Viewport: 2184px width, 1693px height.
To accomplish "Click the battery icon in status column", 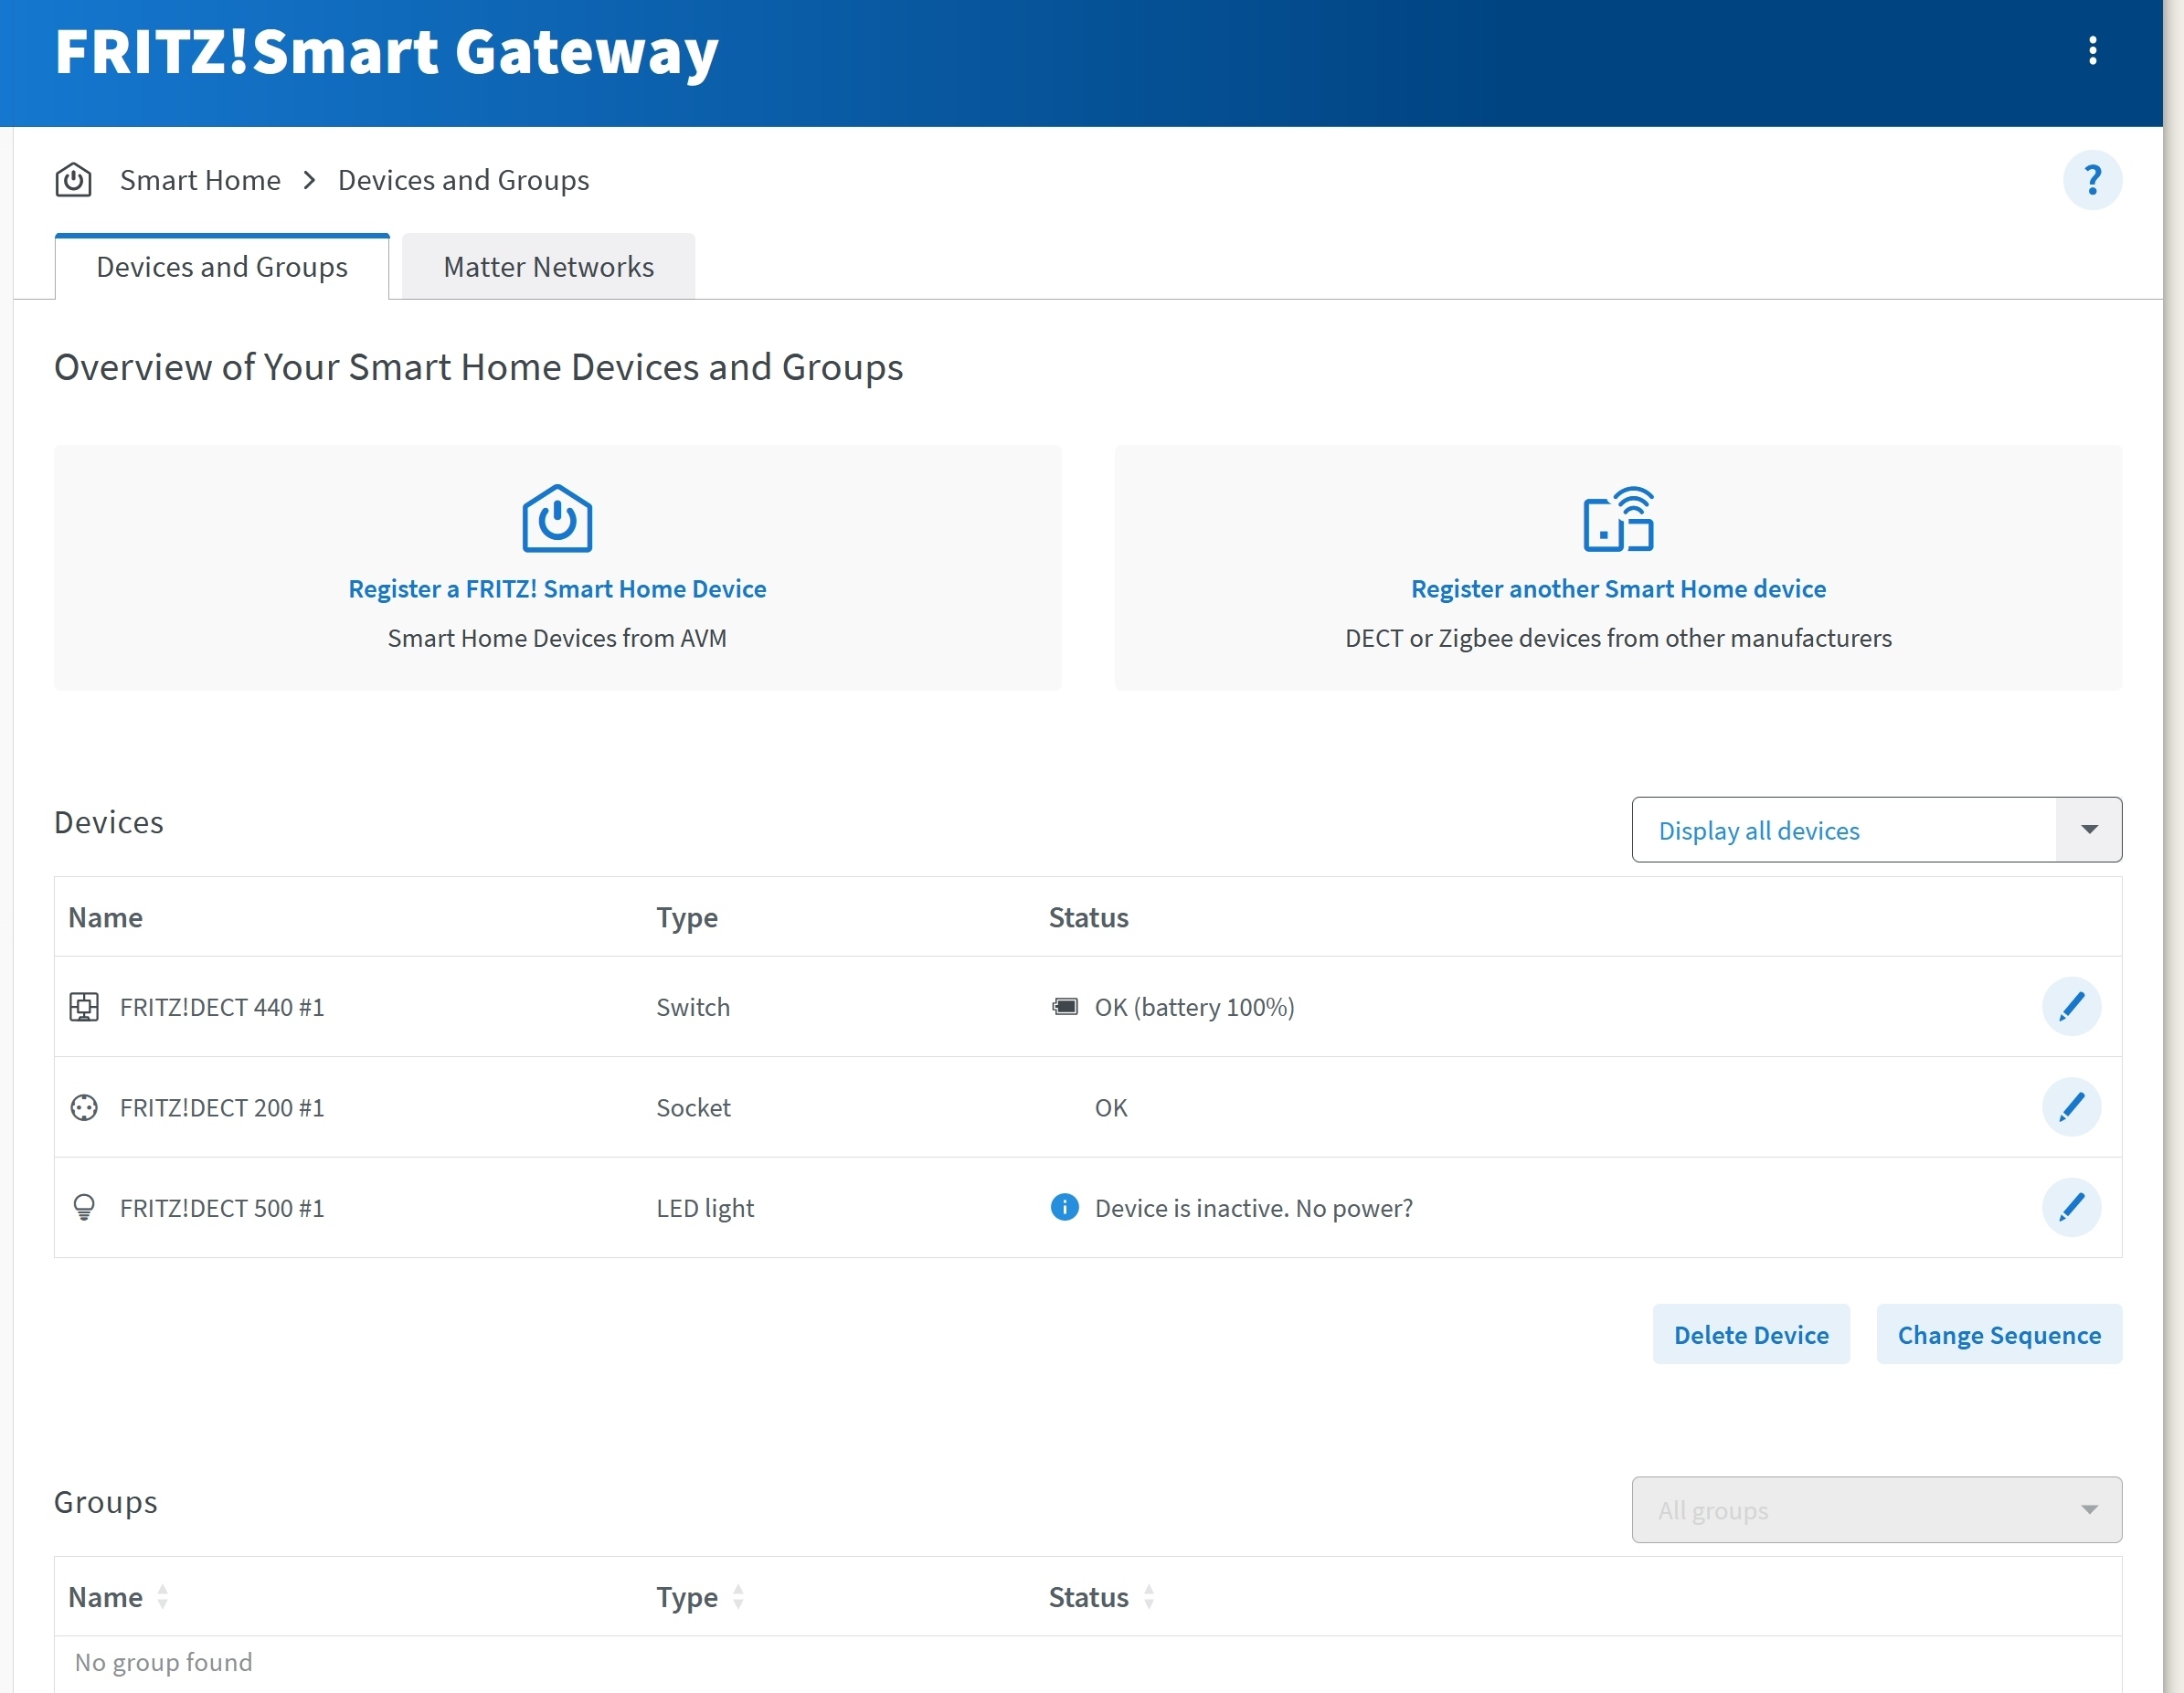I will click(1065, 1007).
